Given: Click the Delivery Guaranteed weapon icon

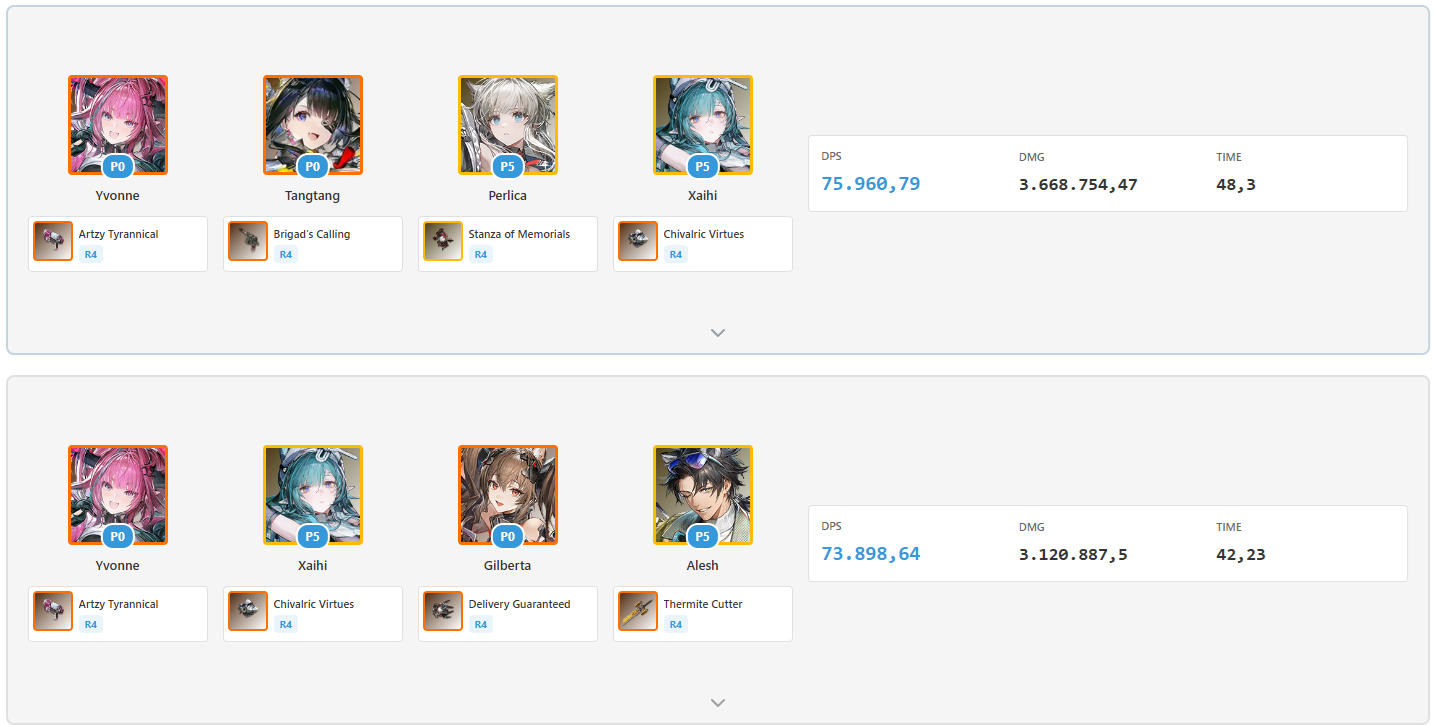Looking at the screenshot, I should click(x=443, y=611).
